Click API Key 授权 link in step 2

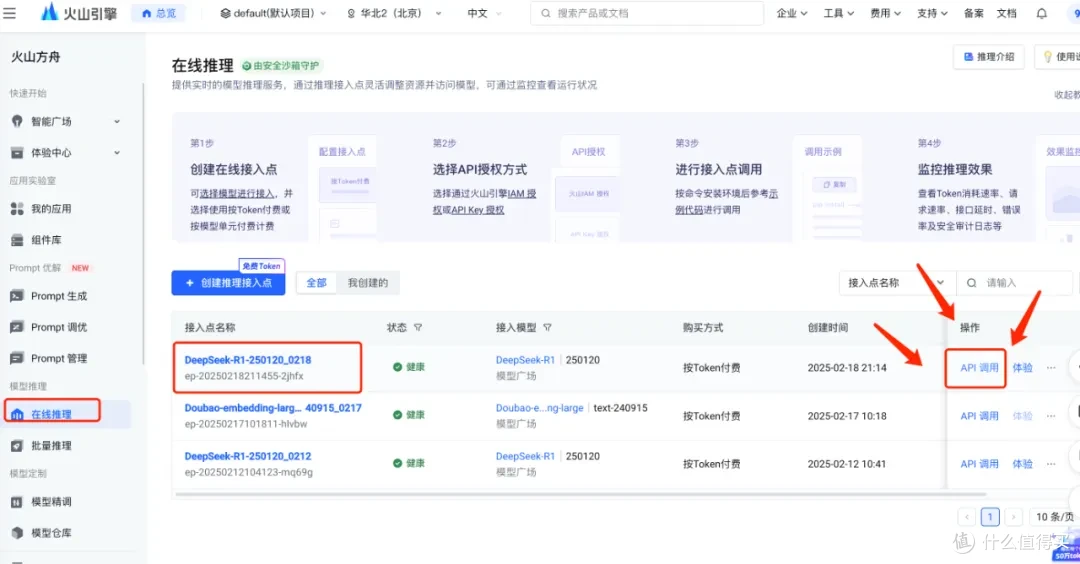(x=477, y=210)
